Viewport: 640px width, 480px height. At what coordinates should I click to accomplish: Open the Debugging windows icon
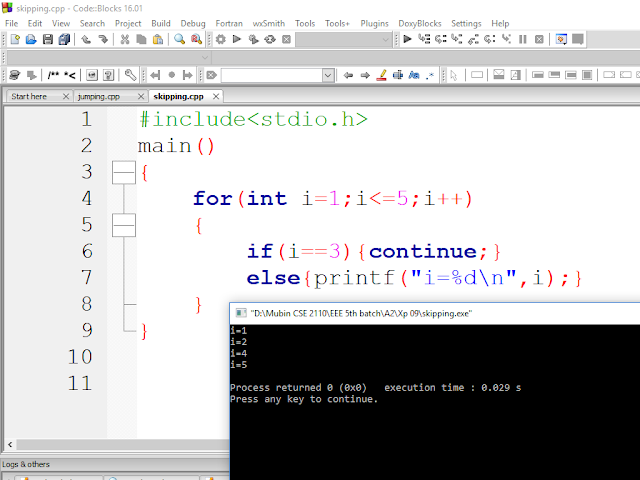(561, 39)
